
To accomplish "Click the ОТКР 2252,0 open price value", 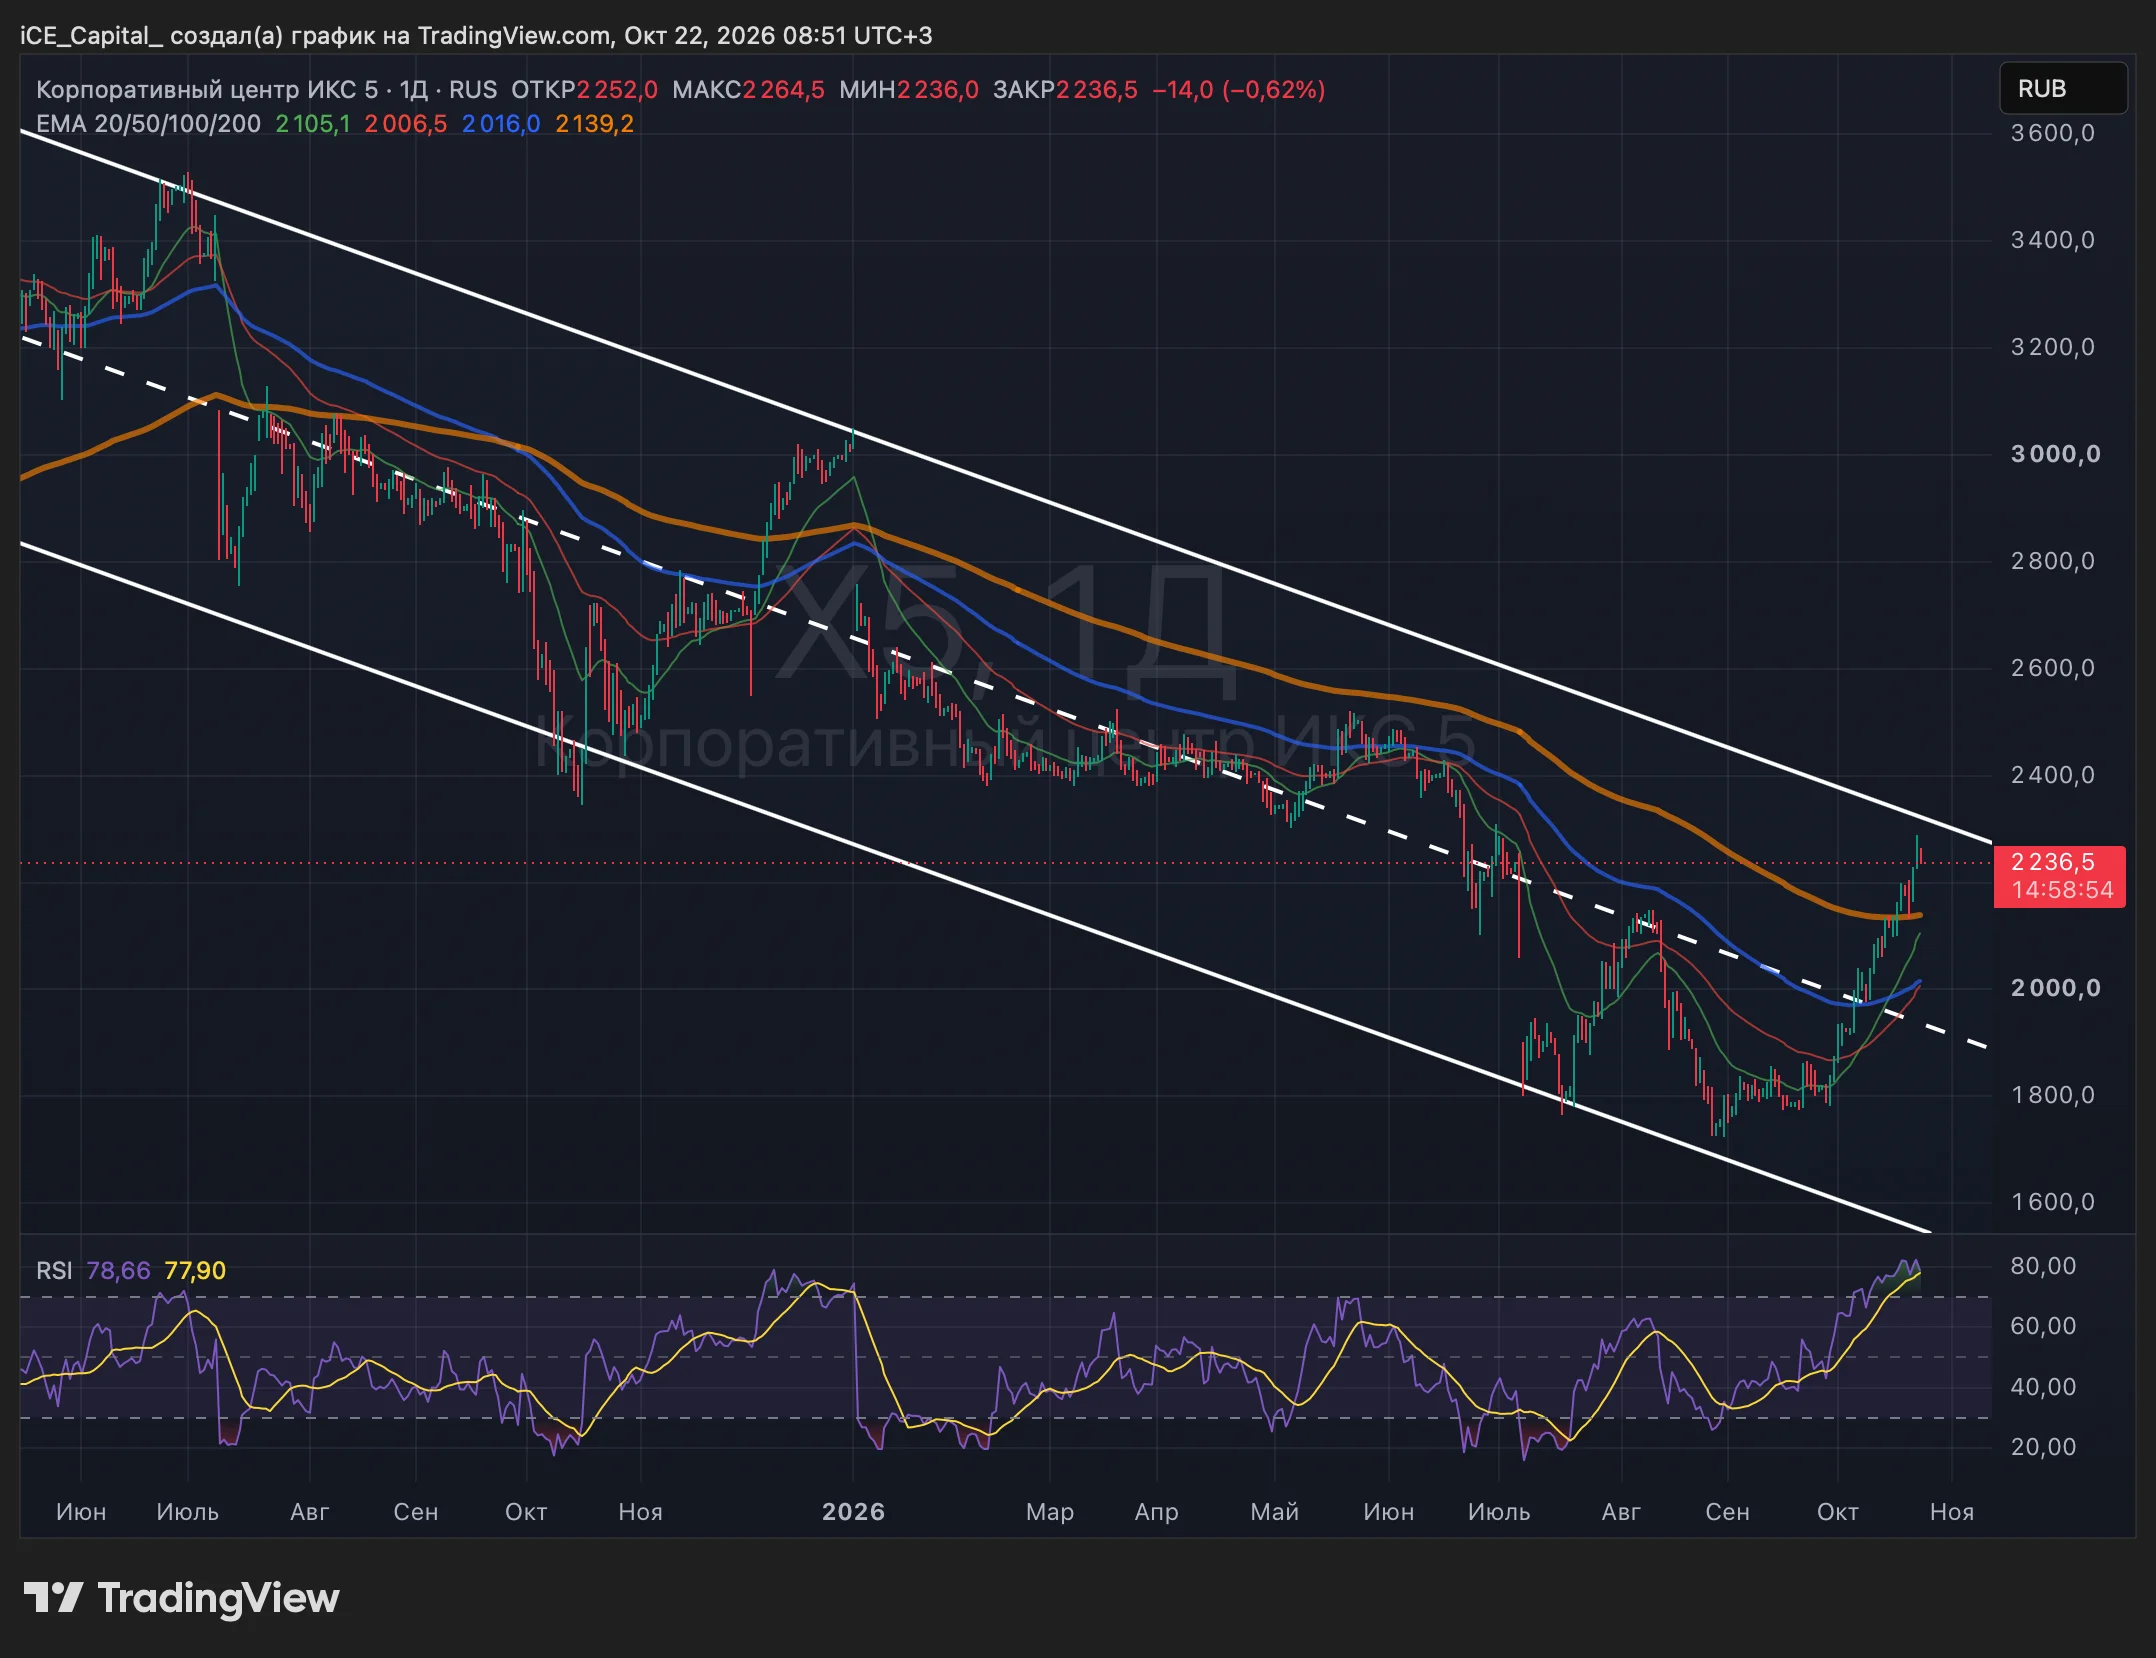I will click(584, 90).
